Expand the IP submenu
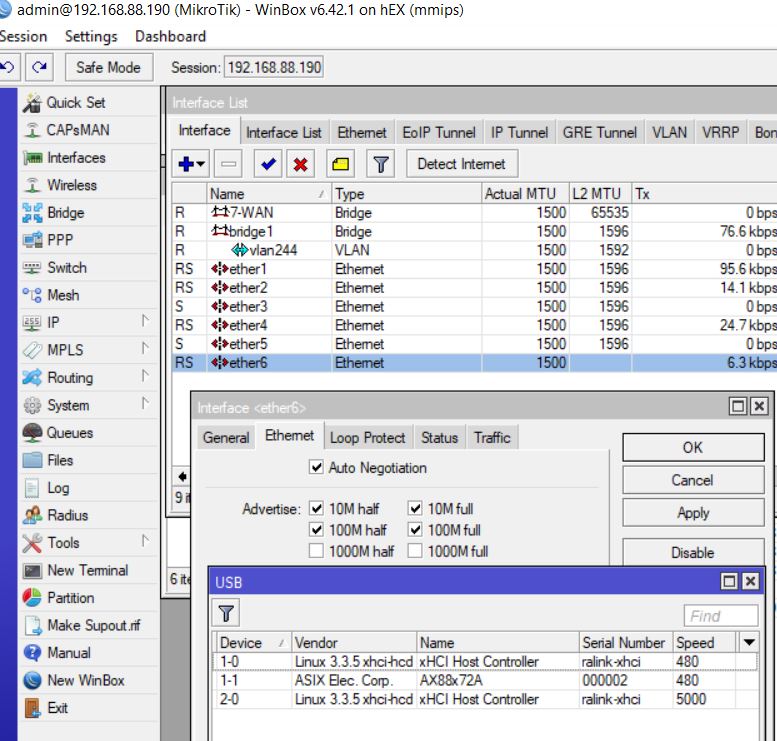This screenshot has height=741, width=777. pyautogui.click(x=145, y=321)
